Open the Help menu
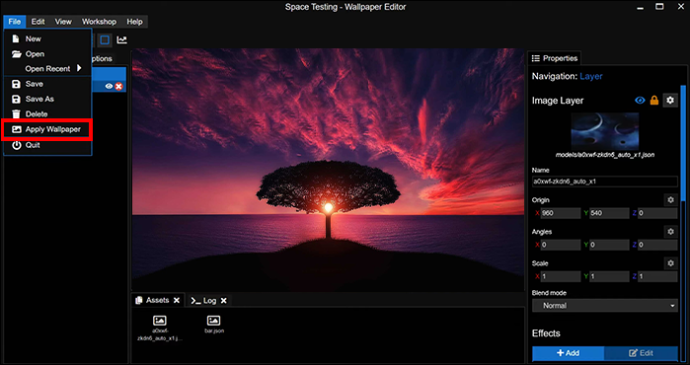Screen dimensions: 690x365 point(135,22)
